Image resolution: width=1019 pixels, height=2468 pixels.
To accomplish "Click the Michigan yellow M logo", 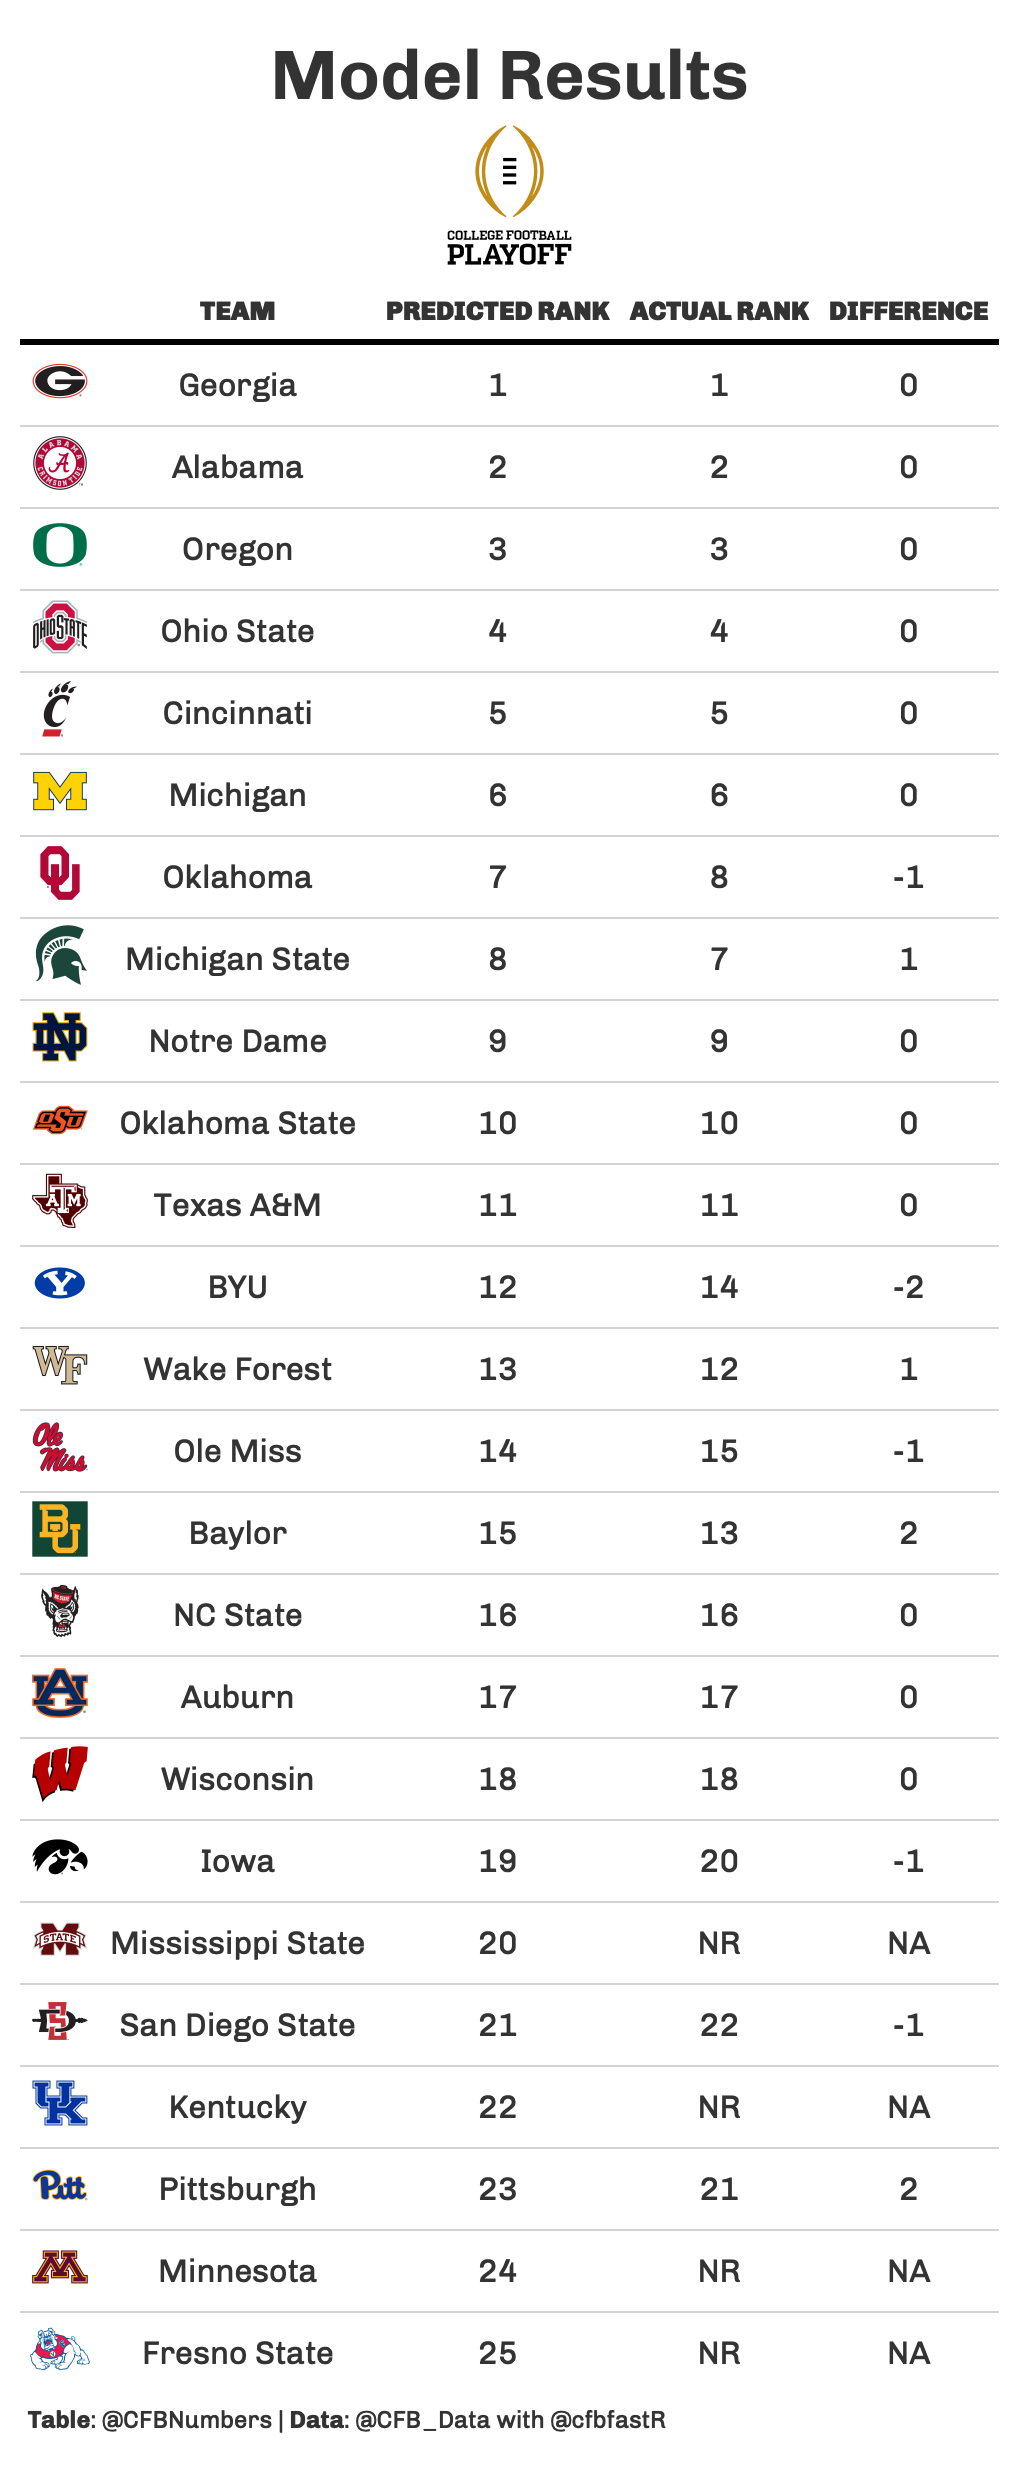I will click(x=60, y=791).
